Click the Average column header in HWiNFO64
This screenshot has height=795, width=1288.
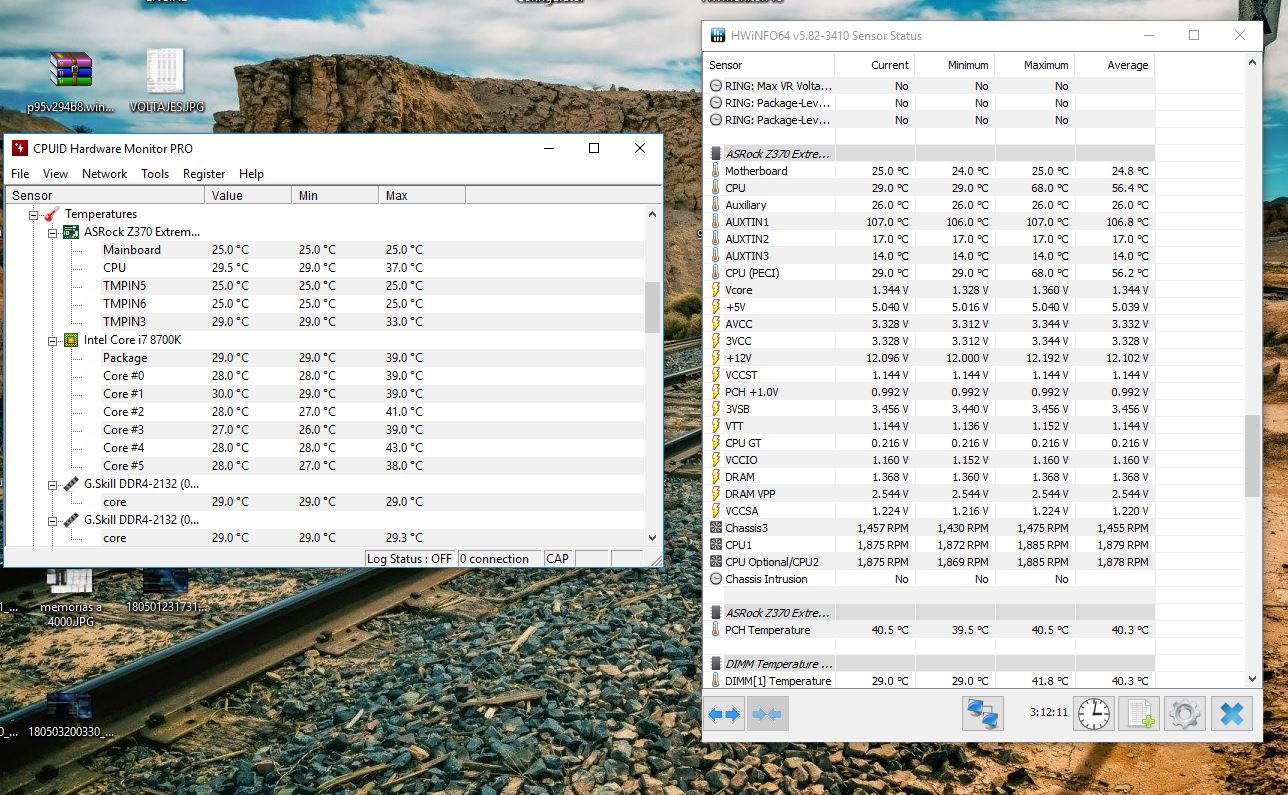[1114, 65]
